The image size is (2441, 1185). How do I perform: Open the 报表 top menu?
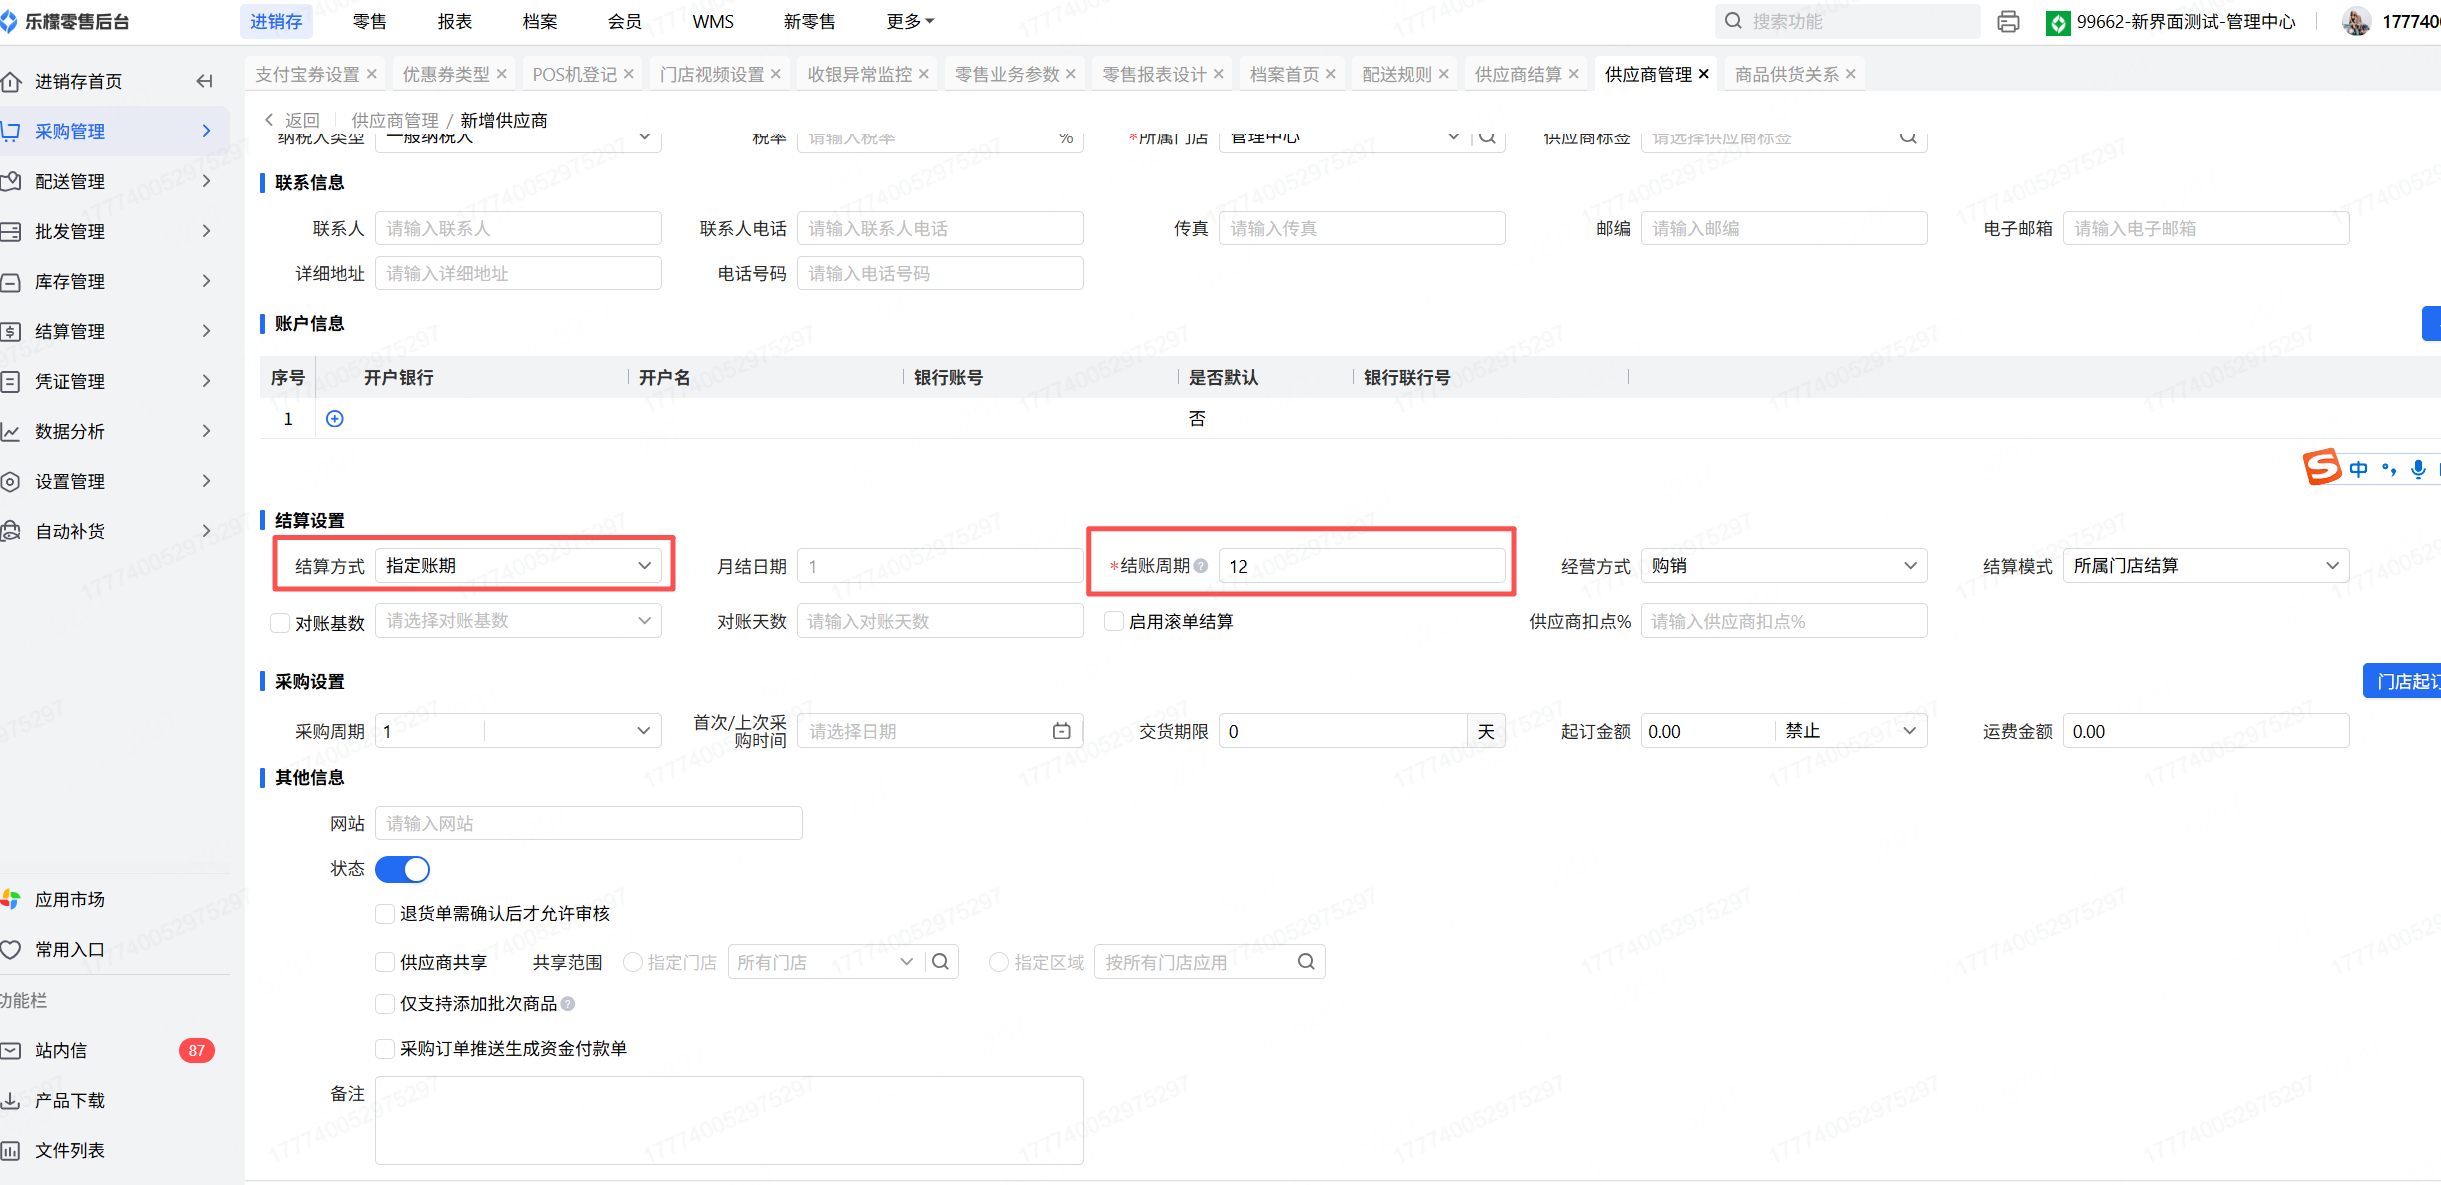tap(454, 21)
